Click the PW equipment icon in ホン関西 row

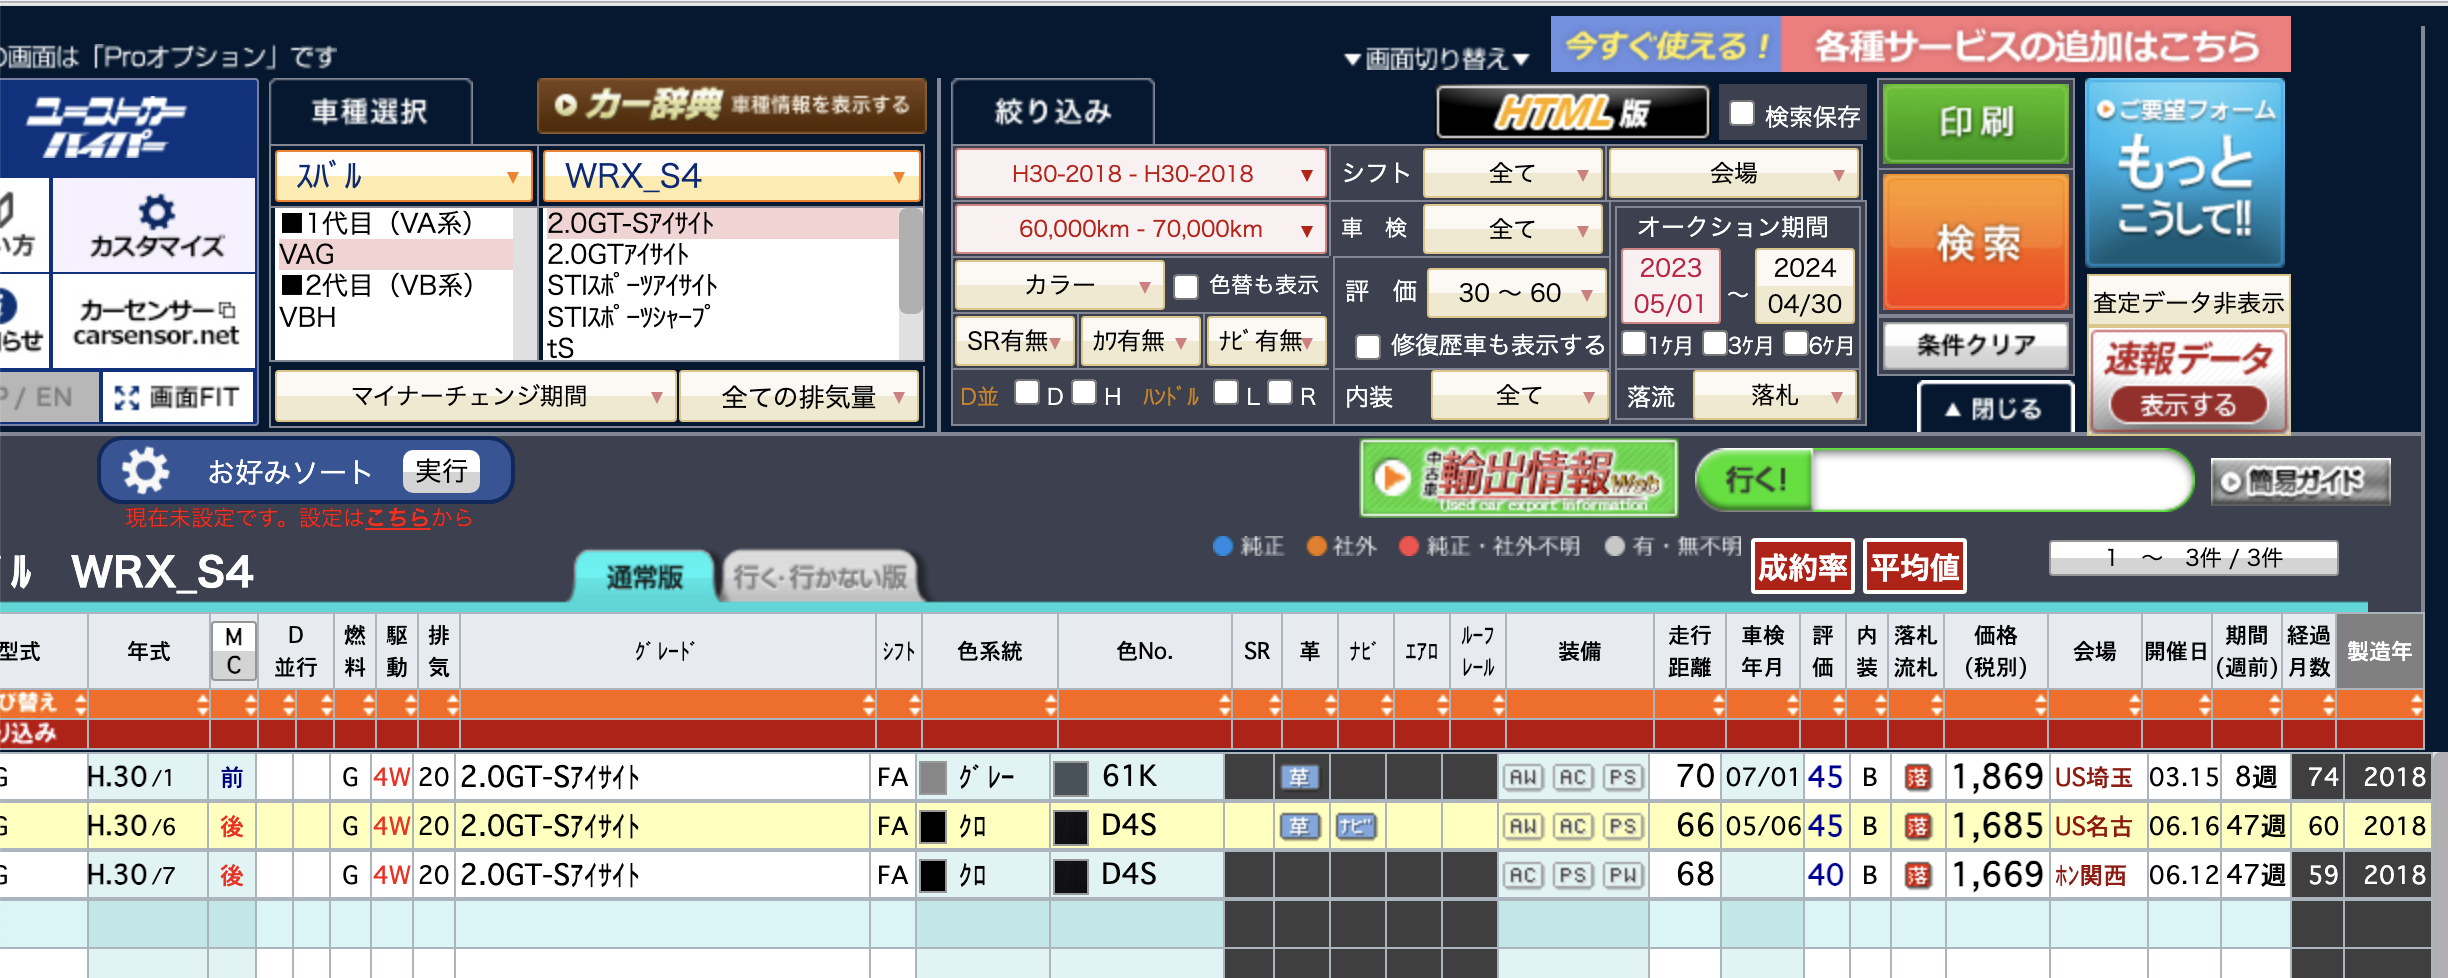1623,875
